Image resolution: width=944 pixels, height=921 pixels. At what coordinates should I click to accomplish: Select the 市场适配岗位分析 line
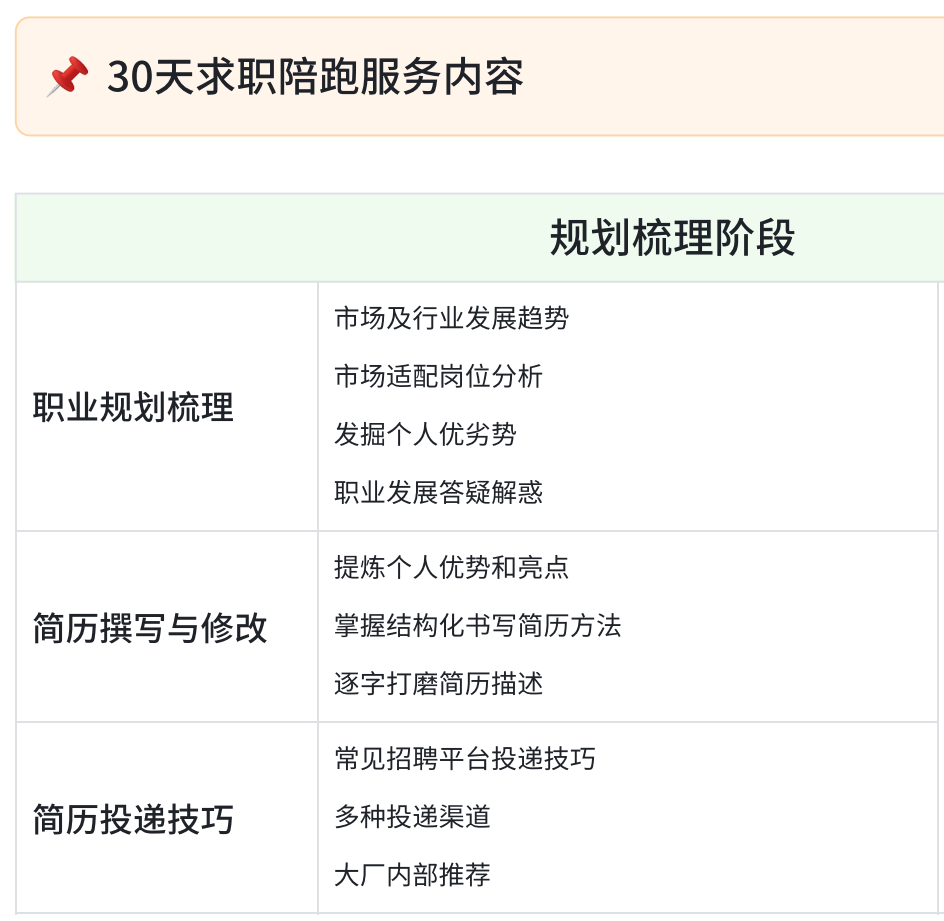pos(438,377)
